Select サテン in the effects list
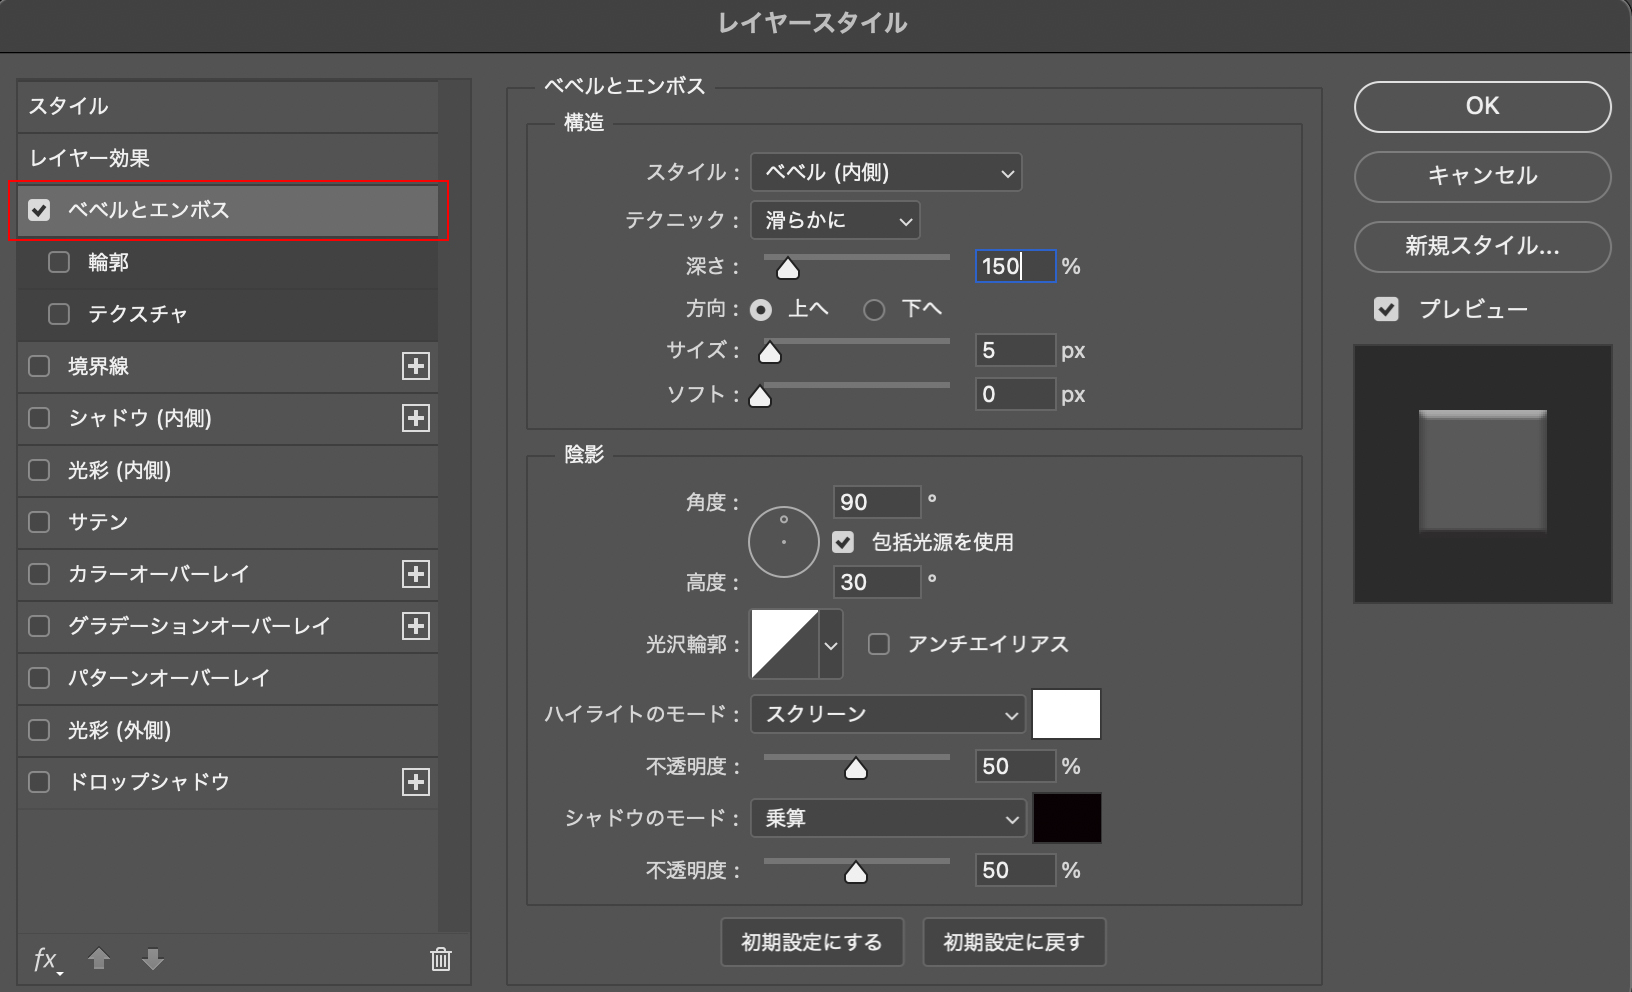Image resolution: width=1632 pixels, height=992 pixels. (x=98, y=522)
